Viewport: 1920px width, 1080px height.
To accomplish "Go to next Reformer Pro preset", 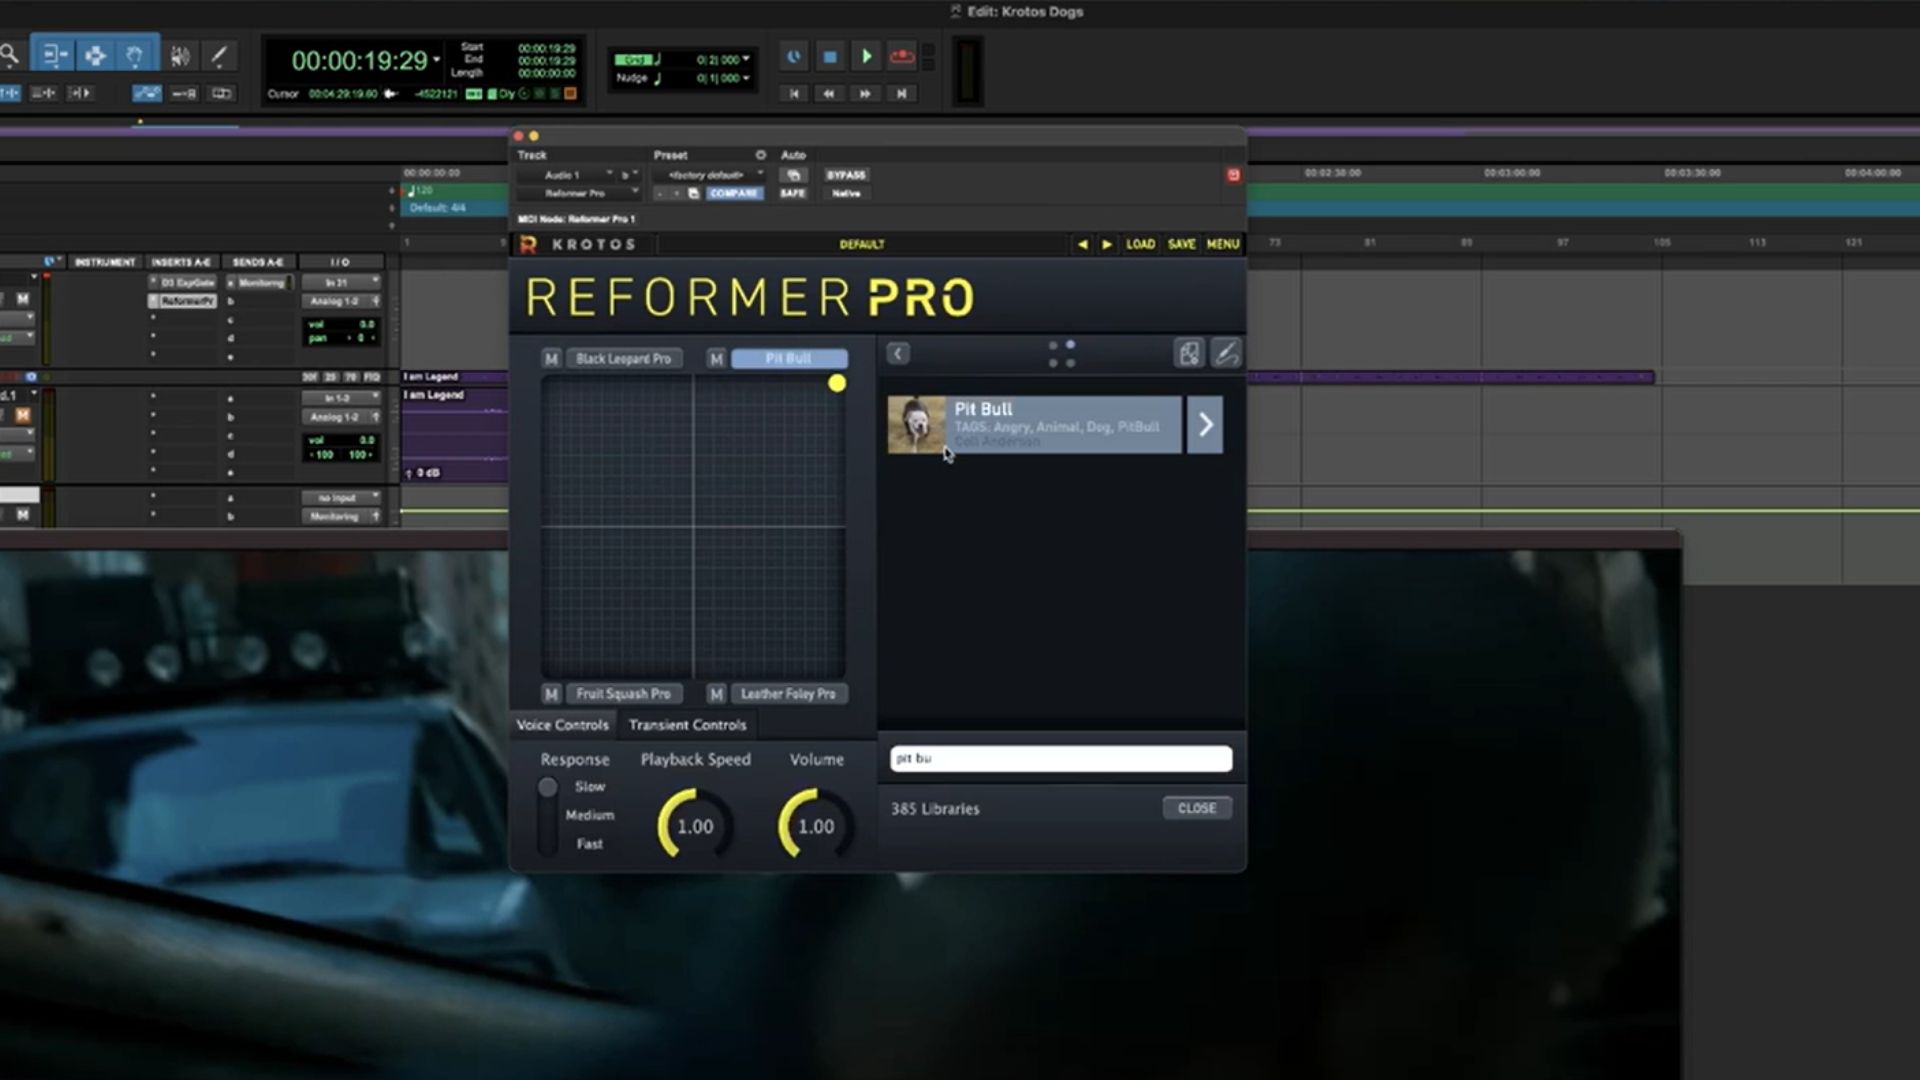I will click(1106, 244).
